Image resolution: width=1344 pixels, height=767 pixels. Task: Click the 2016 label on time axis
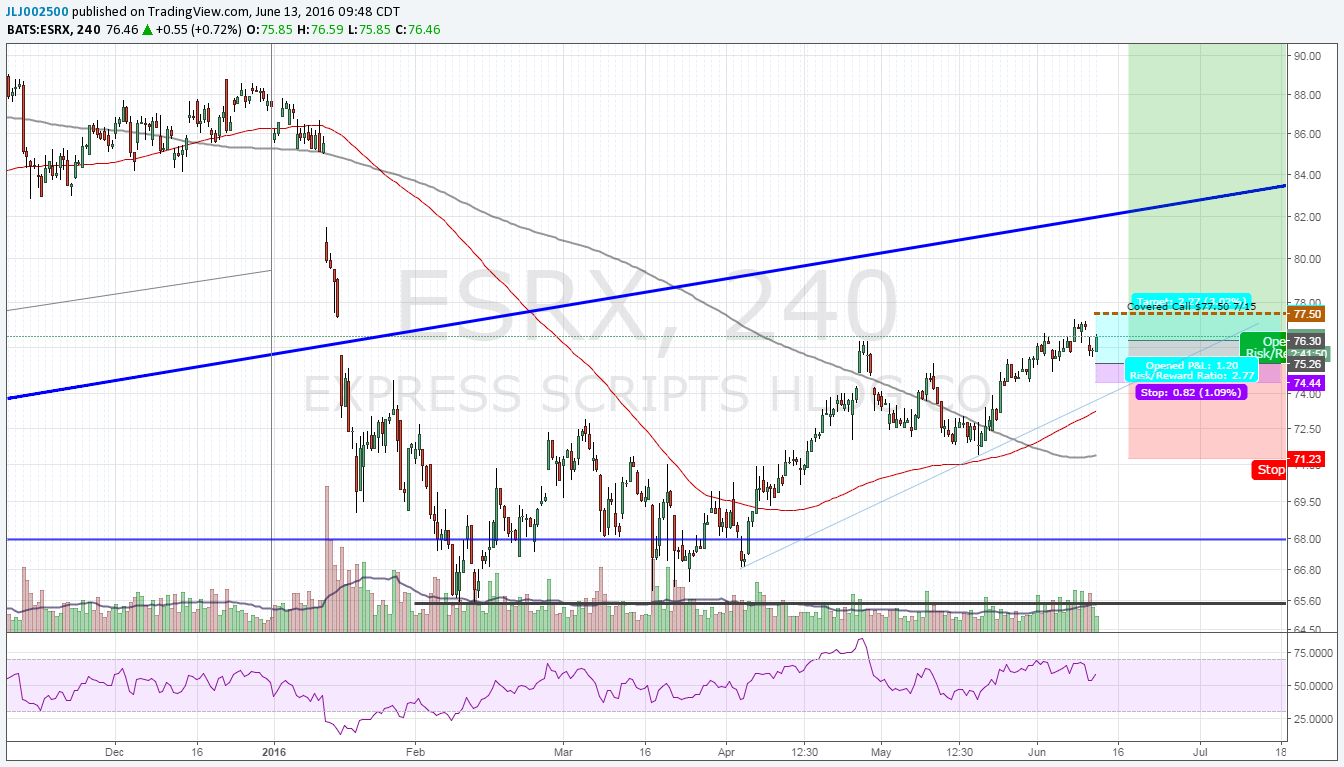(x=274, y=750)
